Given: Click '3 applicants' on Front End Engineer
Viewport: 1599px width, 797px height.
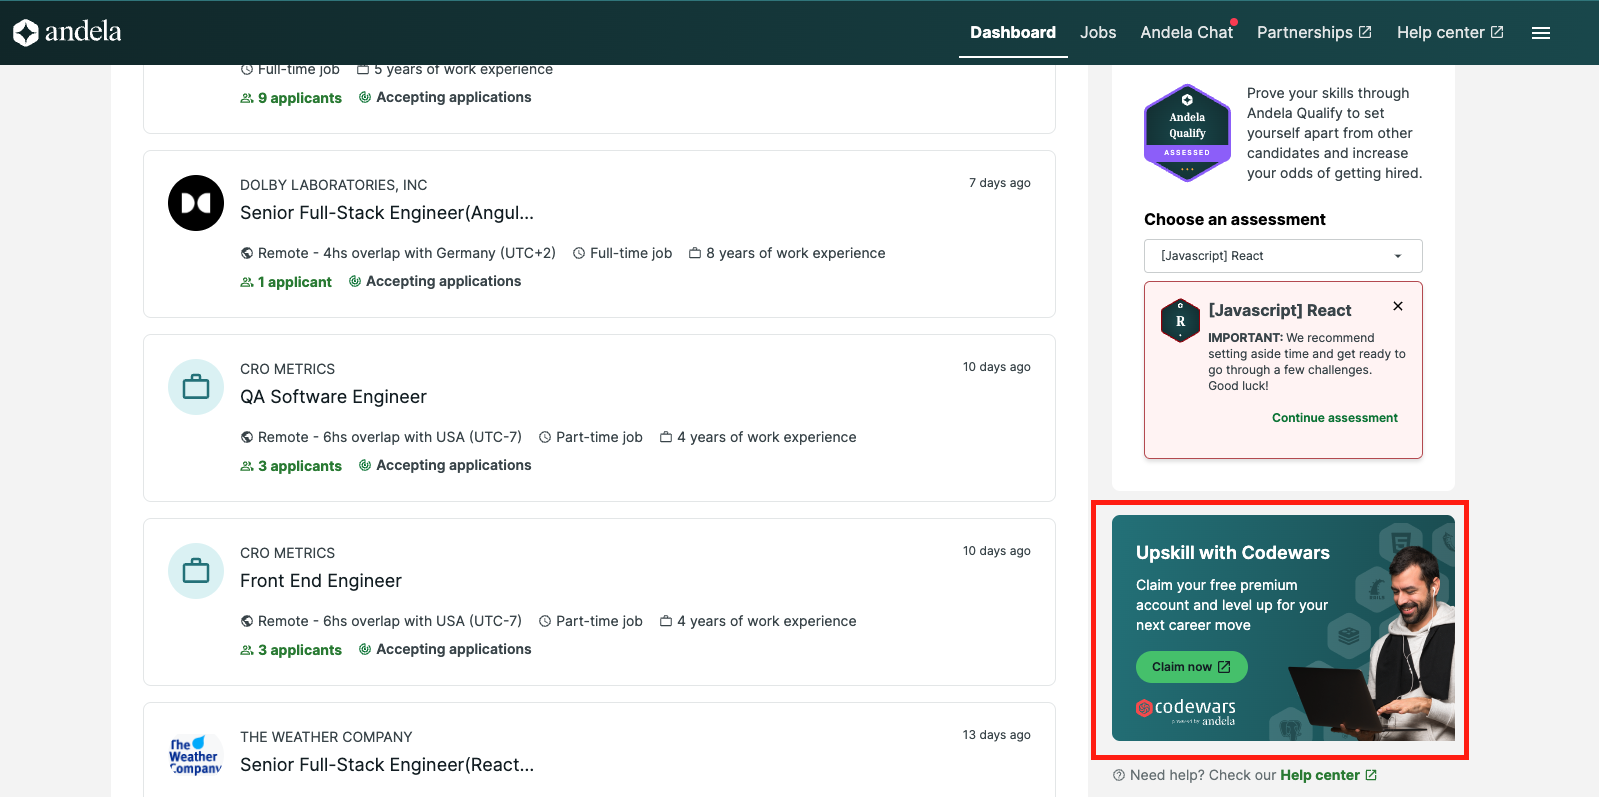Looking at the screenshot, I should [x=300, y=650].
